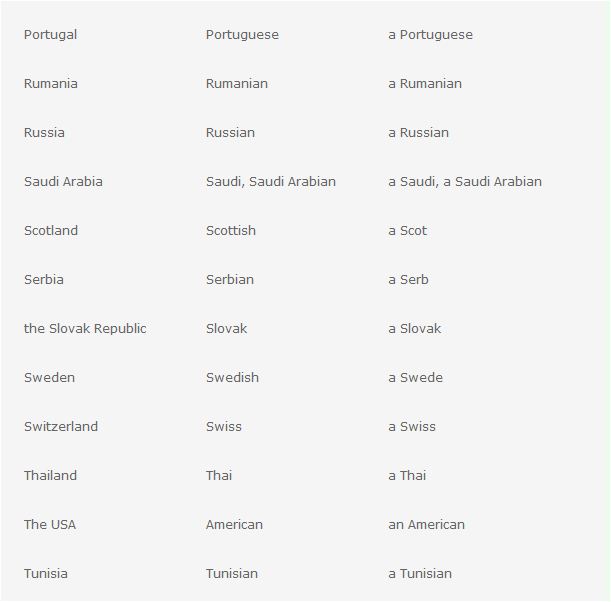Image resolution: width=611 pixels, height=602 pixels.
Task: Select the text "a Rumanian"
Action: point(425,84)
